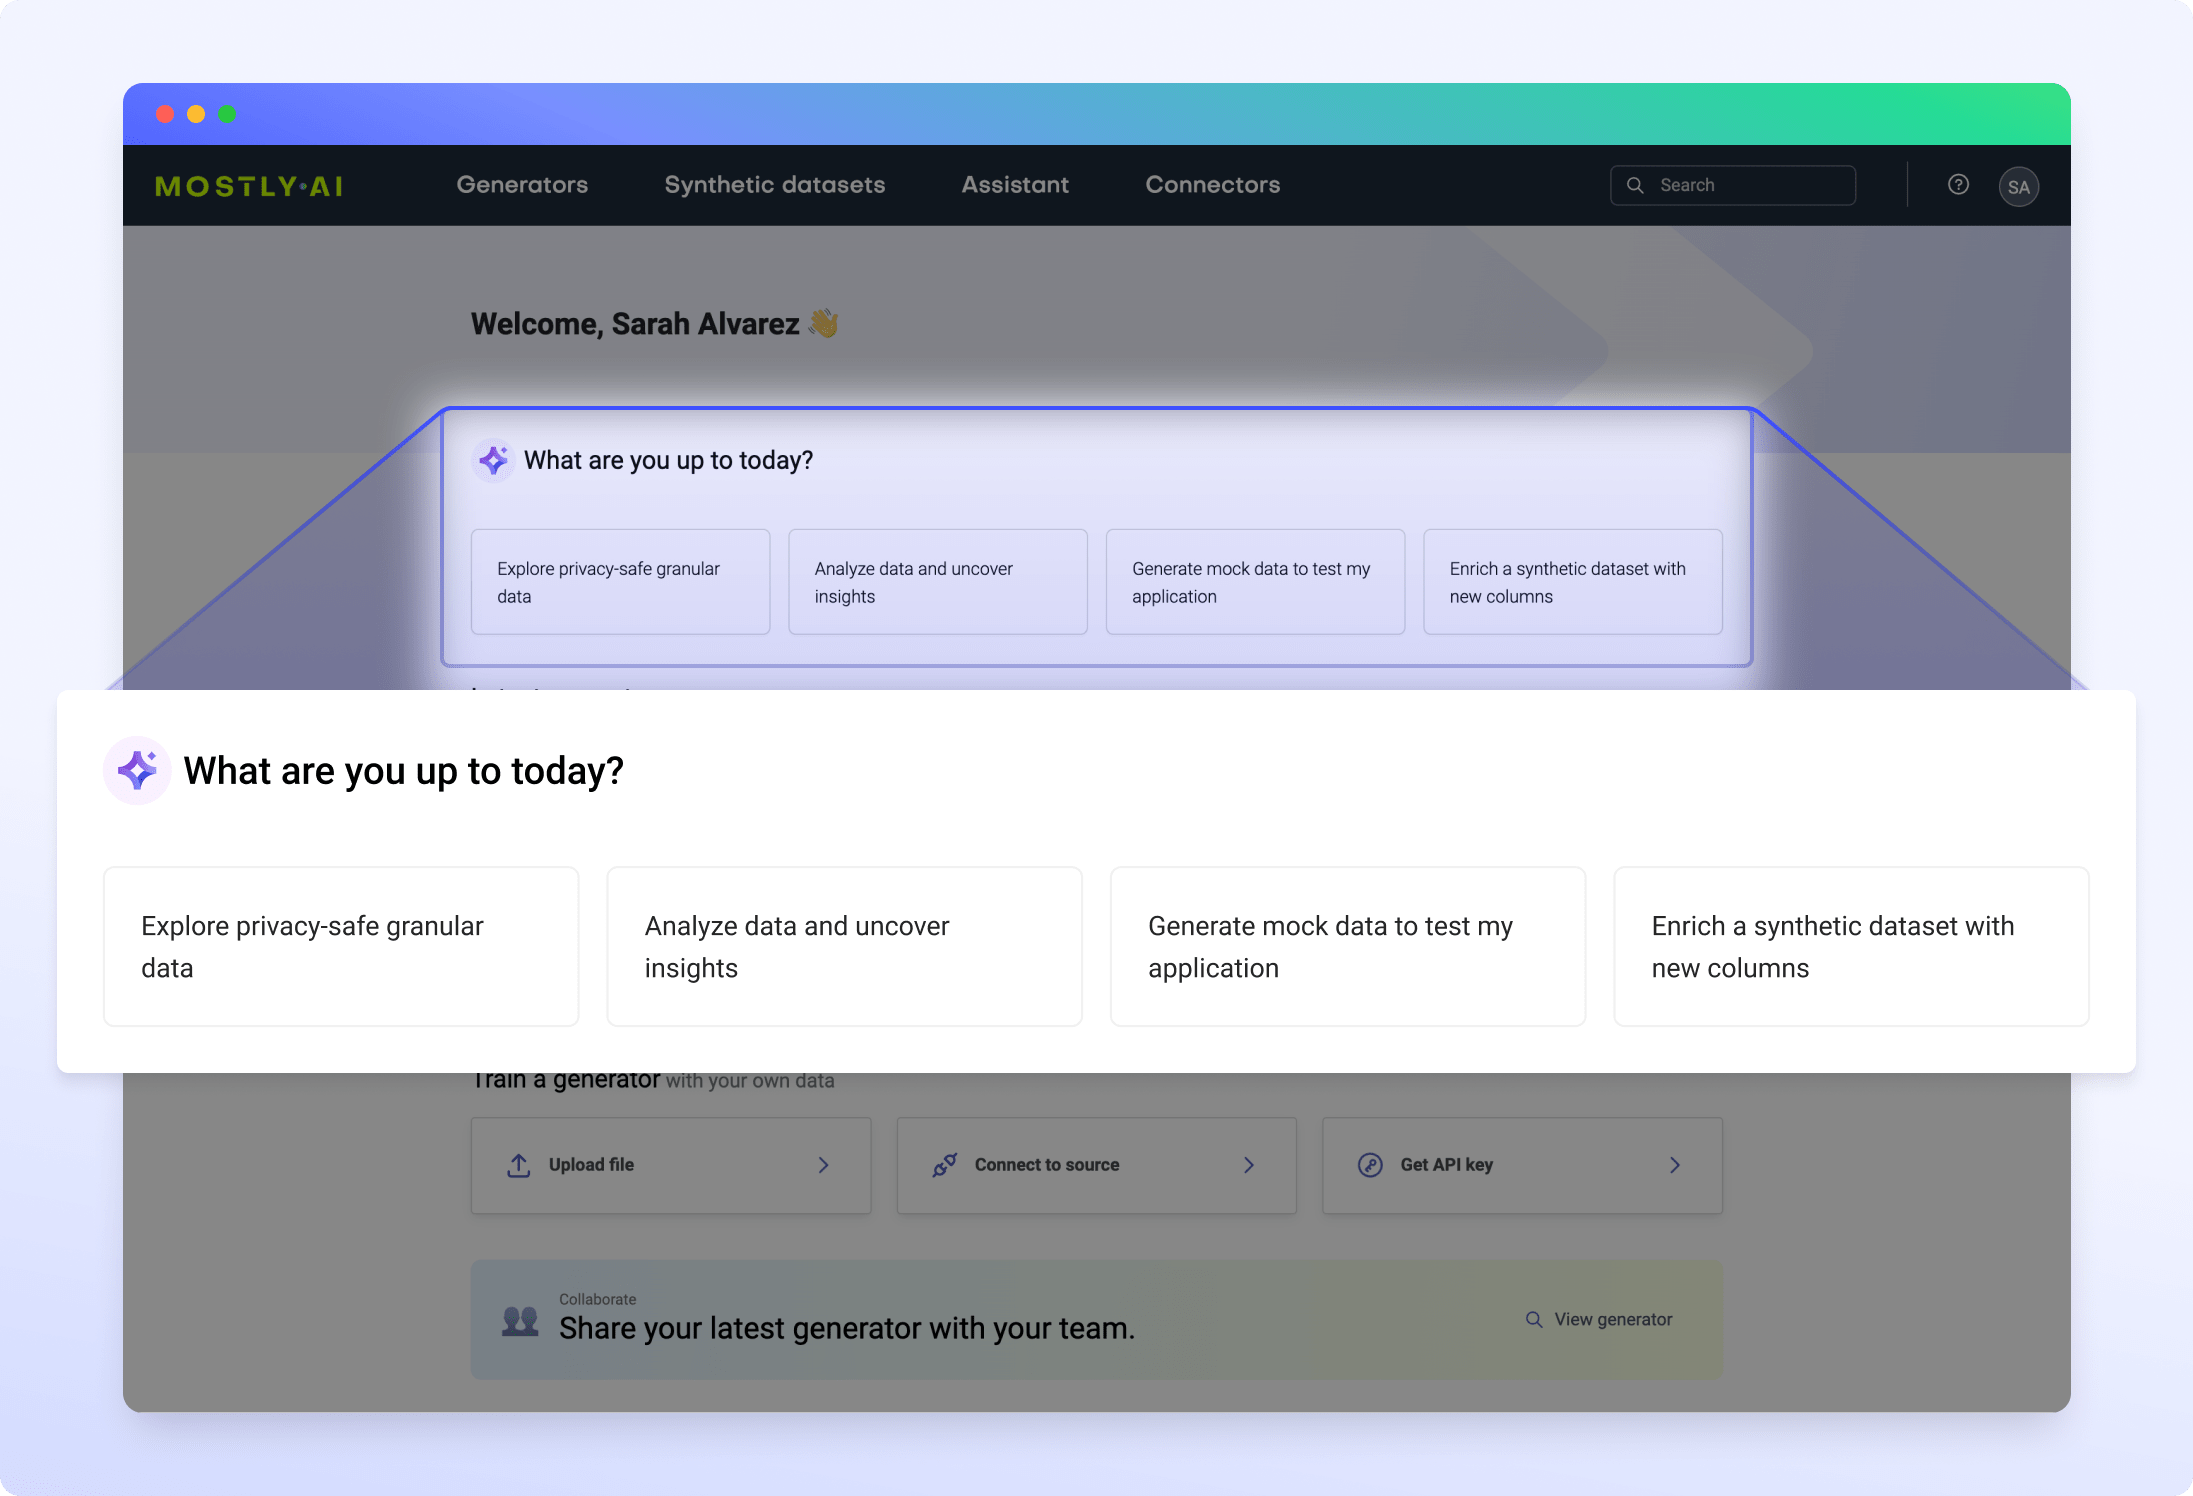Viewport: 2193px width, 1496px height.
Task: Click the 'Collaborate' label
Action: (x=598, y=1299)
